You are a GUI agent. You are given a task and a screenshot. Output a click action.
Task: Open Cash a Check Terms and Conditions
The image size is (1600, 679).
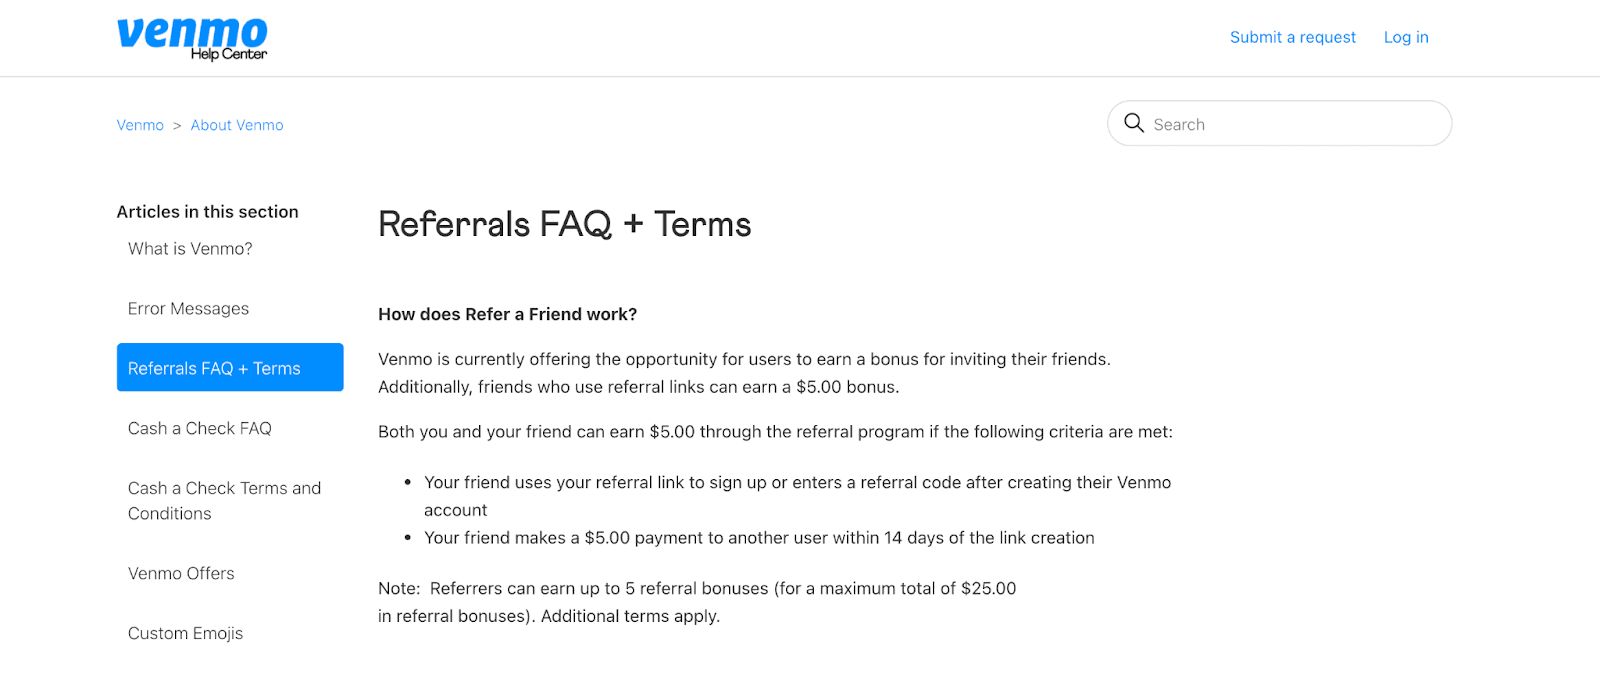click(224, 500)
